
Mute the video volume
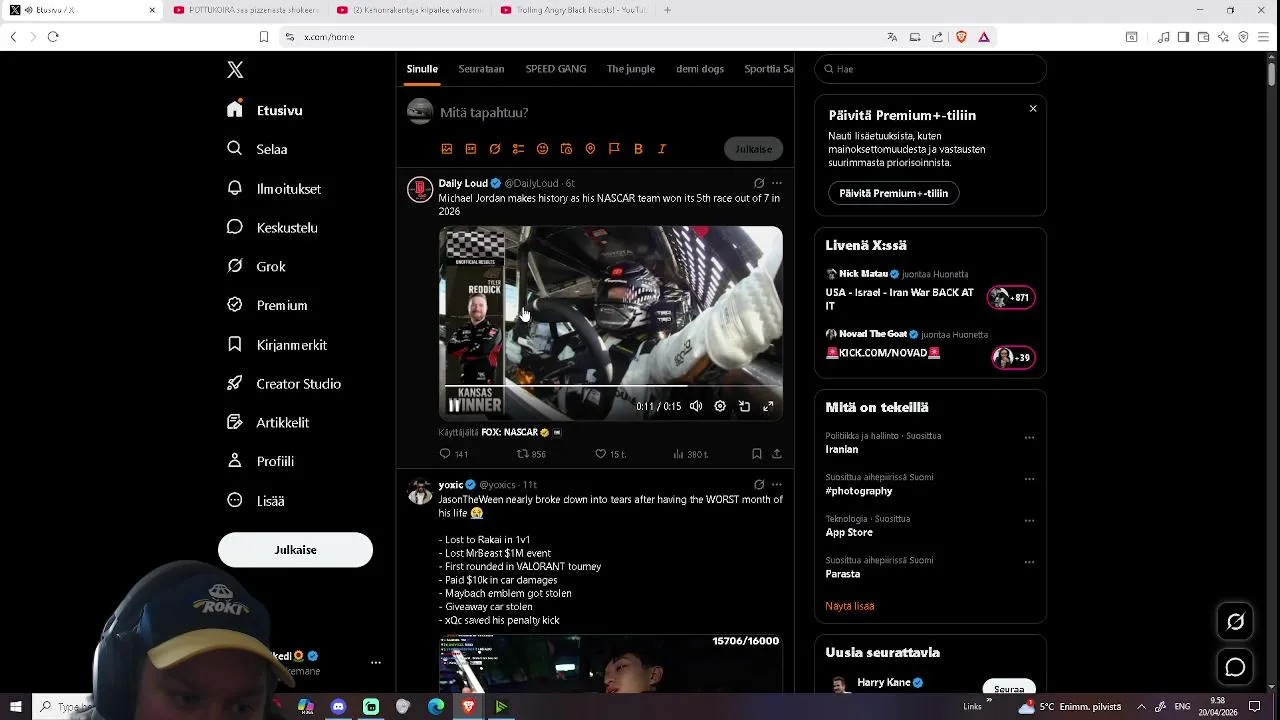tap(696, 406)
